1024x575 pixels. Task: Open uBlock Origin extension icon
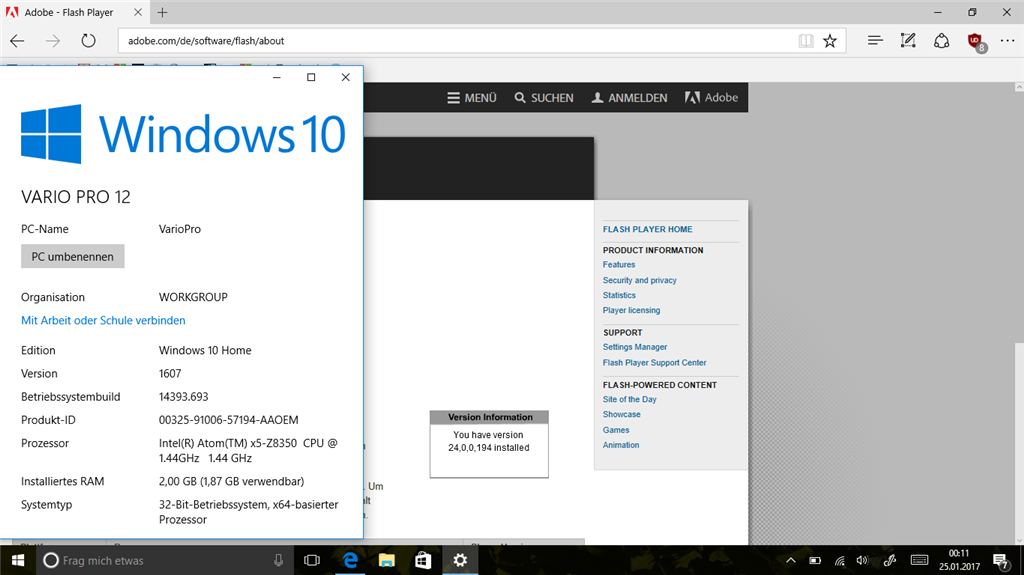[976, 42]
